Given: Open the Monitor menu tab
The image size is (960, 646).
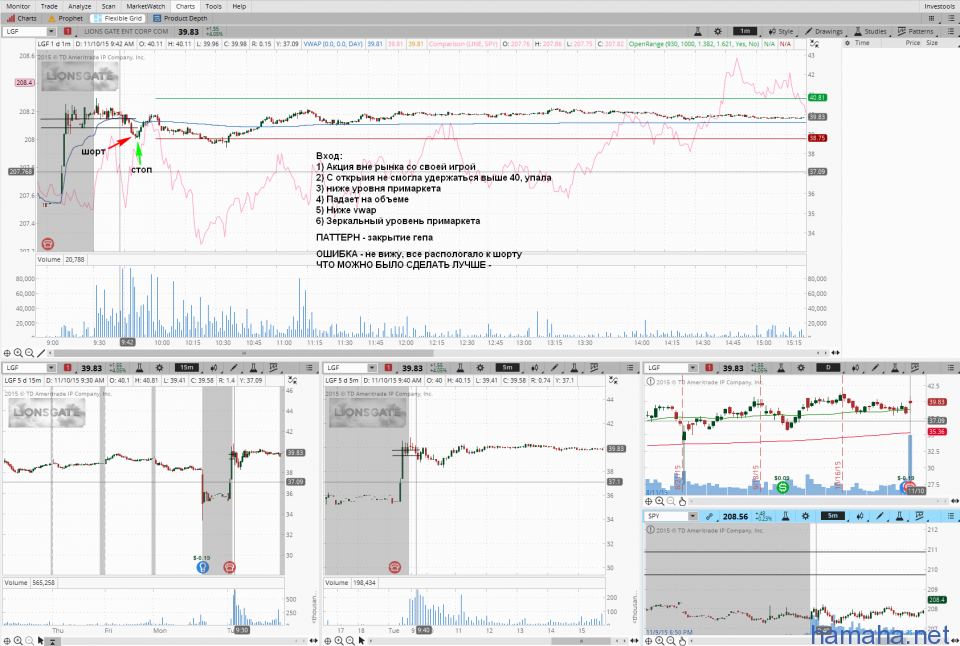Looking at the screenshot, I should pyautogui.click(x=18, y=6).
